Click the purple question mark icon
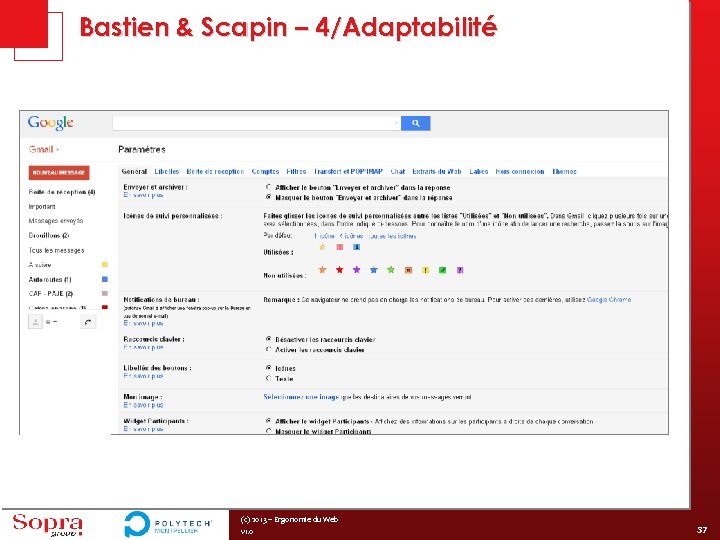 click(x=460, y=270)
